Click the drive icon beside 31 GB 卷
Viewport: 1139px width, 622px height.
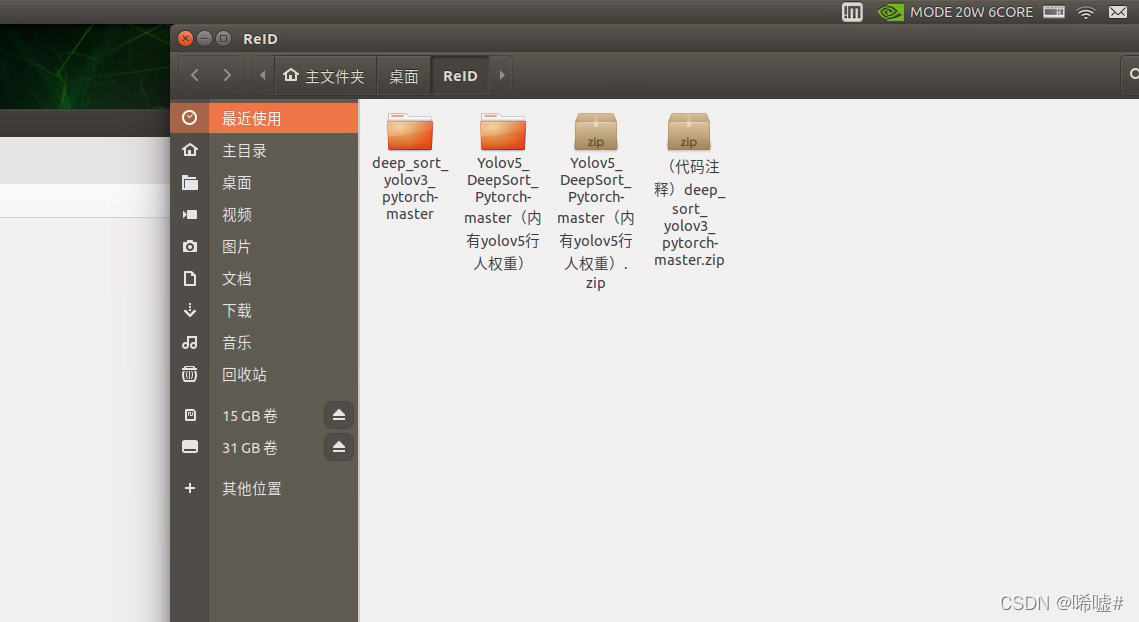click(190, 447)
